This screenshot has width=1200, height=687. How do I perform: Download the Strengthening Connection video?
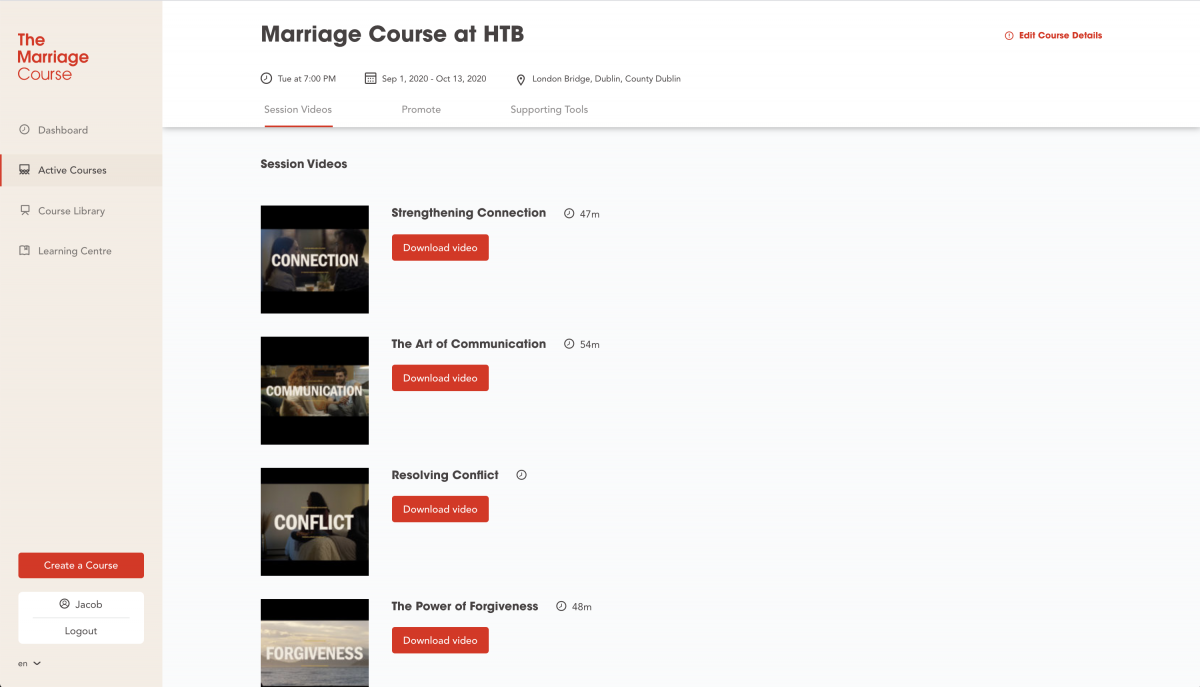tap(440, 247)
